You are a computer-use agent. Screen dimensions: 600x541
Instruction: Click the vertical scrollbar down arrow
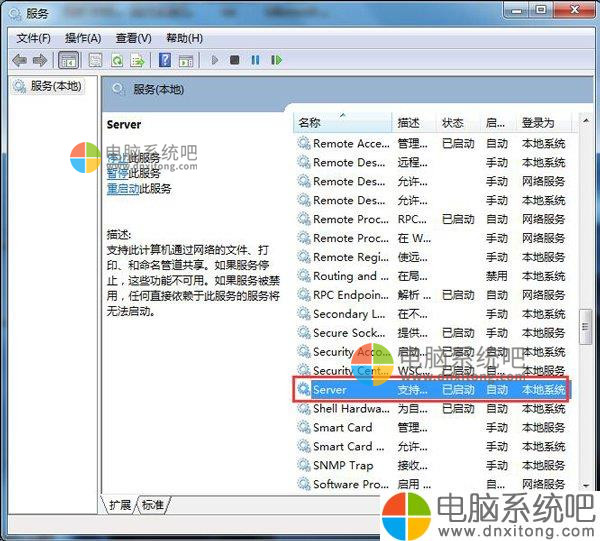586,484
